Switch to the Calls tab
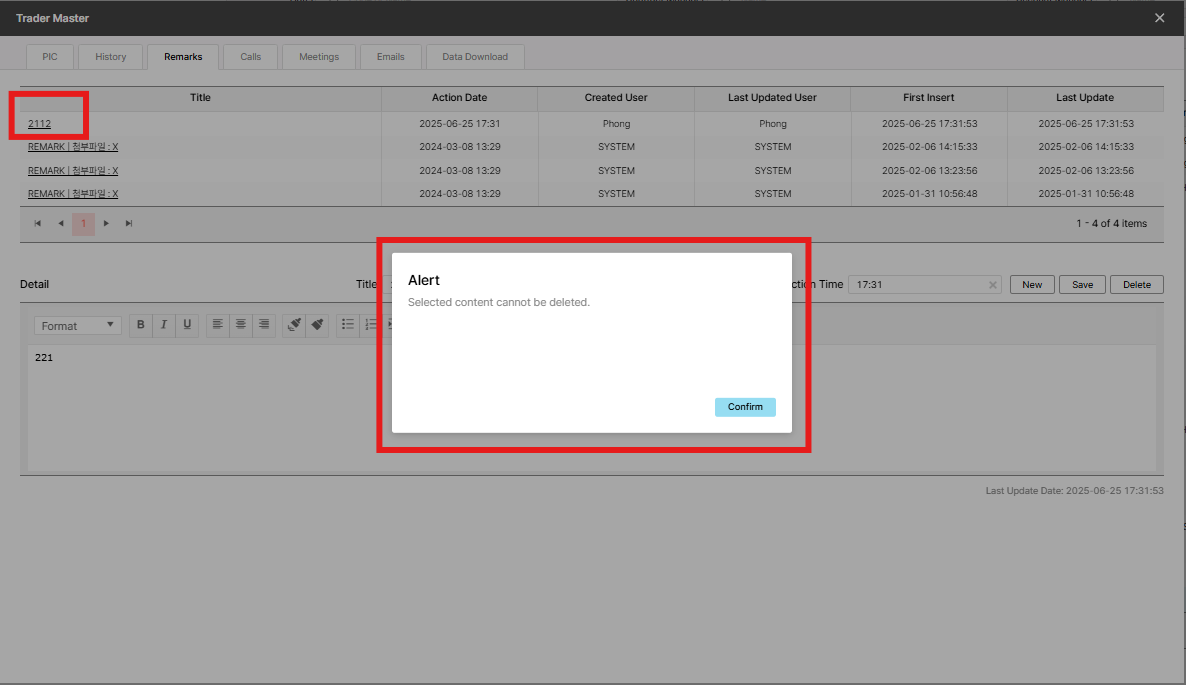The height and width of the screenshot is (685, 1186). [250, 57]
